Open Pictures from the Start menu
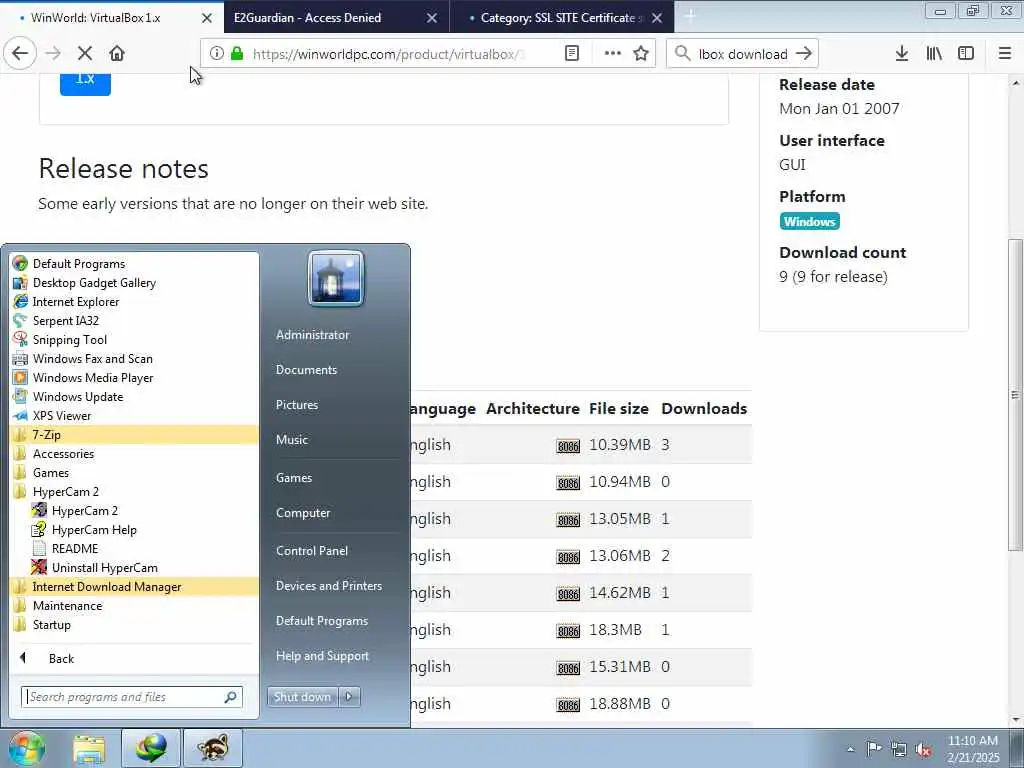The width and height of the screenshot is (1024, 768). [x=296, y=405]
